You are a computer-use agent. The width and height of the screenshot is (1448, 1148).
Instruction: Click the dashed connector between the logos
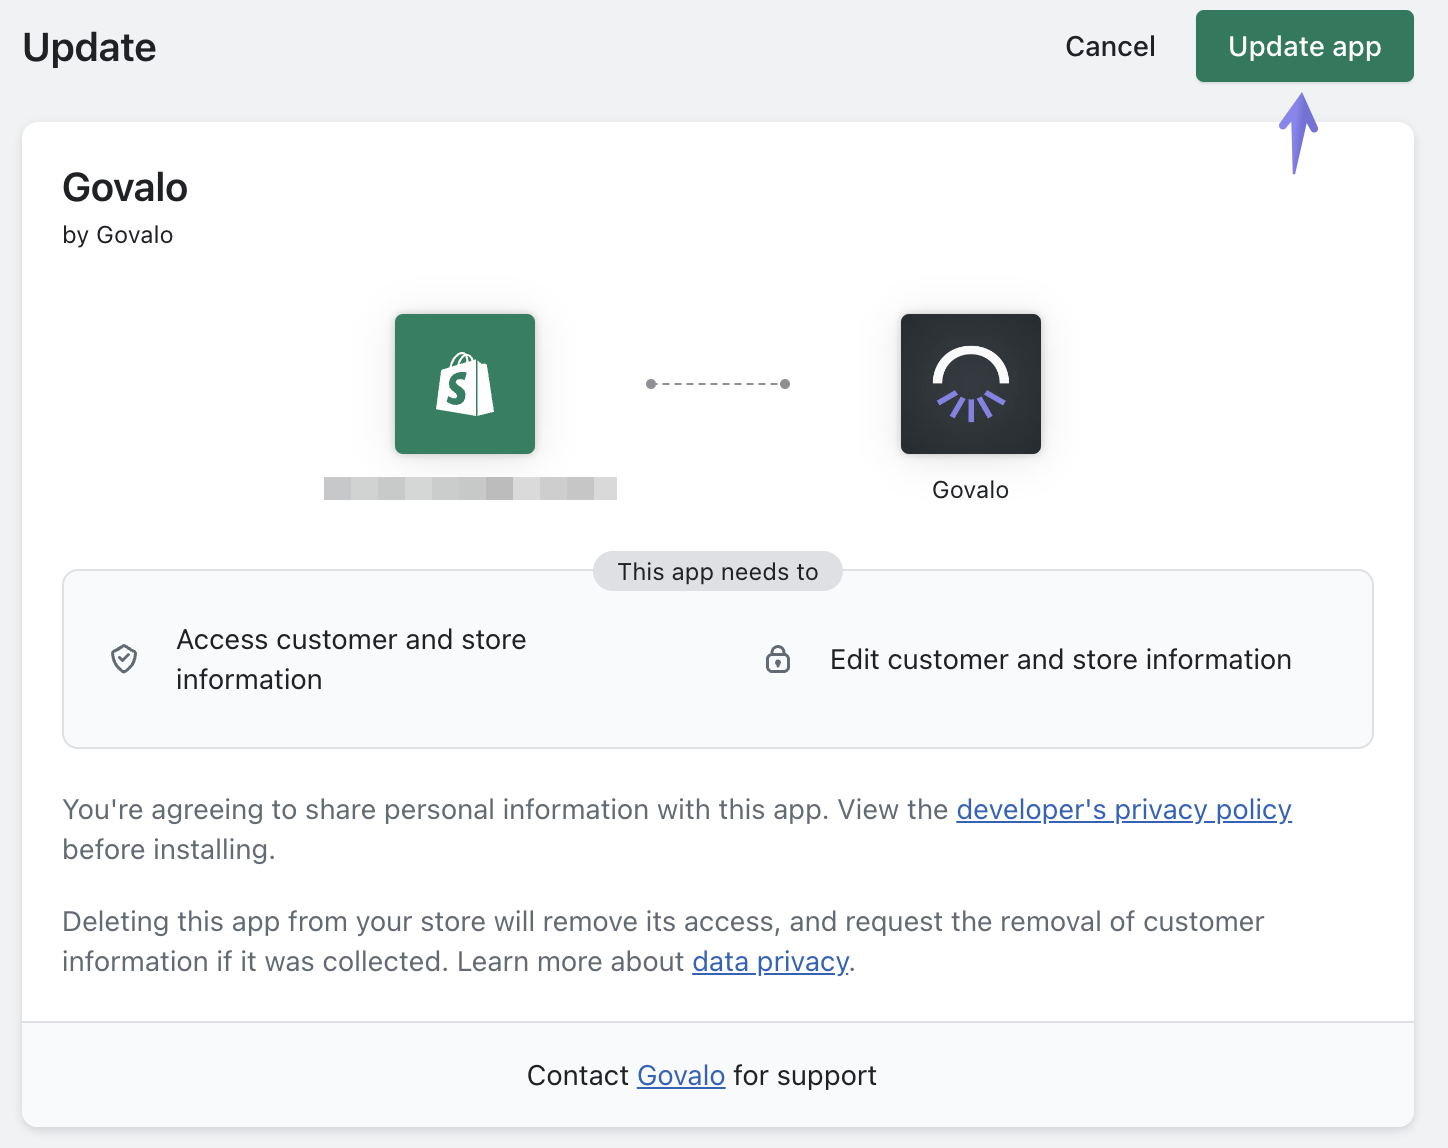[718, 384]
